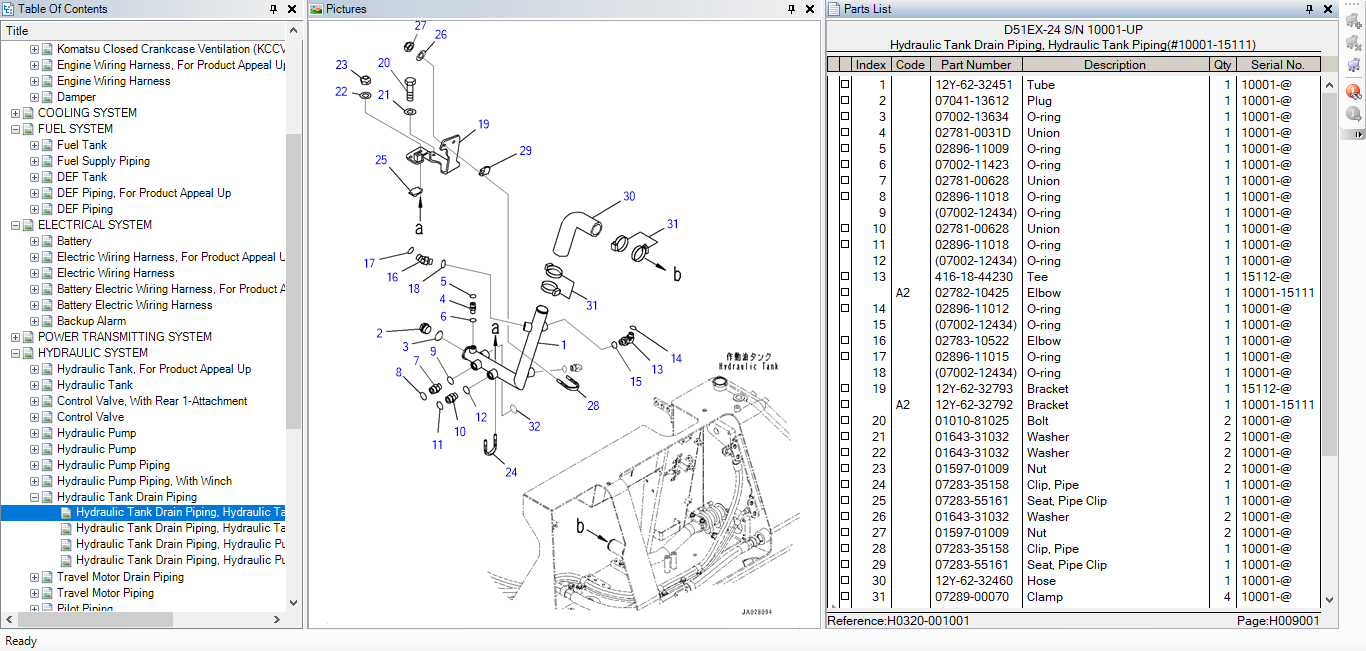Screen dimensions: 1366x651
Task: Click the page icon beside DEF Tank
Action: click(47, 177)
